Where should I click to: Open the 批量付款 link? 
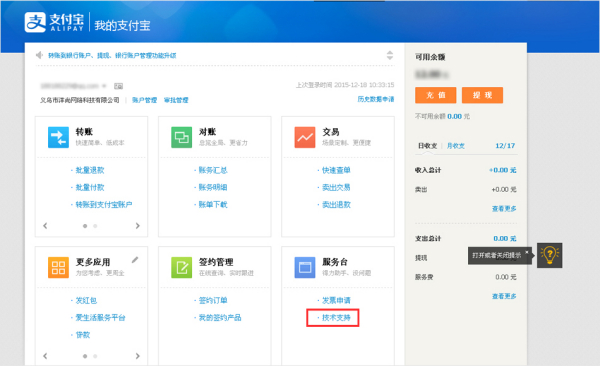[90, 187]
